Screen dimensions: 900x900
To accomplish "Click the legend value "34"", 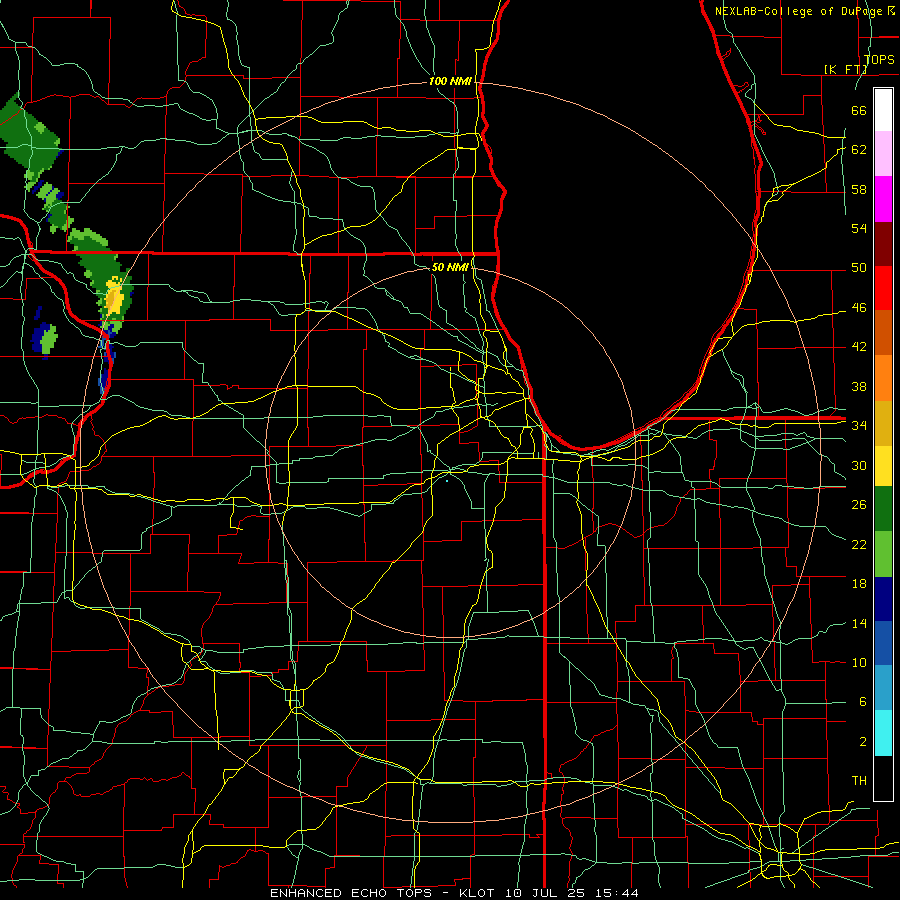I will pyautogui.click(x=859, y=425).
